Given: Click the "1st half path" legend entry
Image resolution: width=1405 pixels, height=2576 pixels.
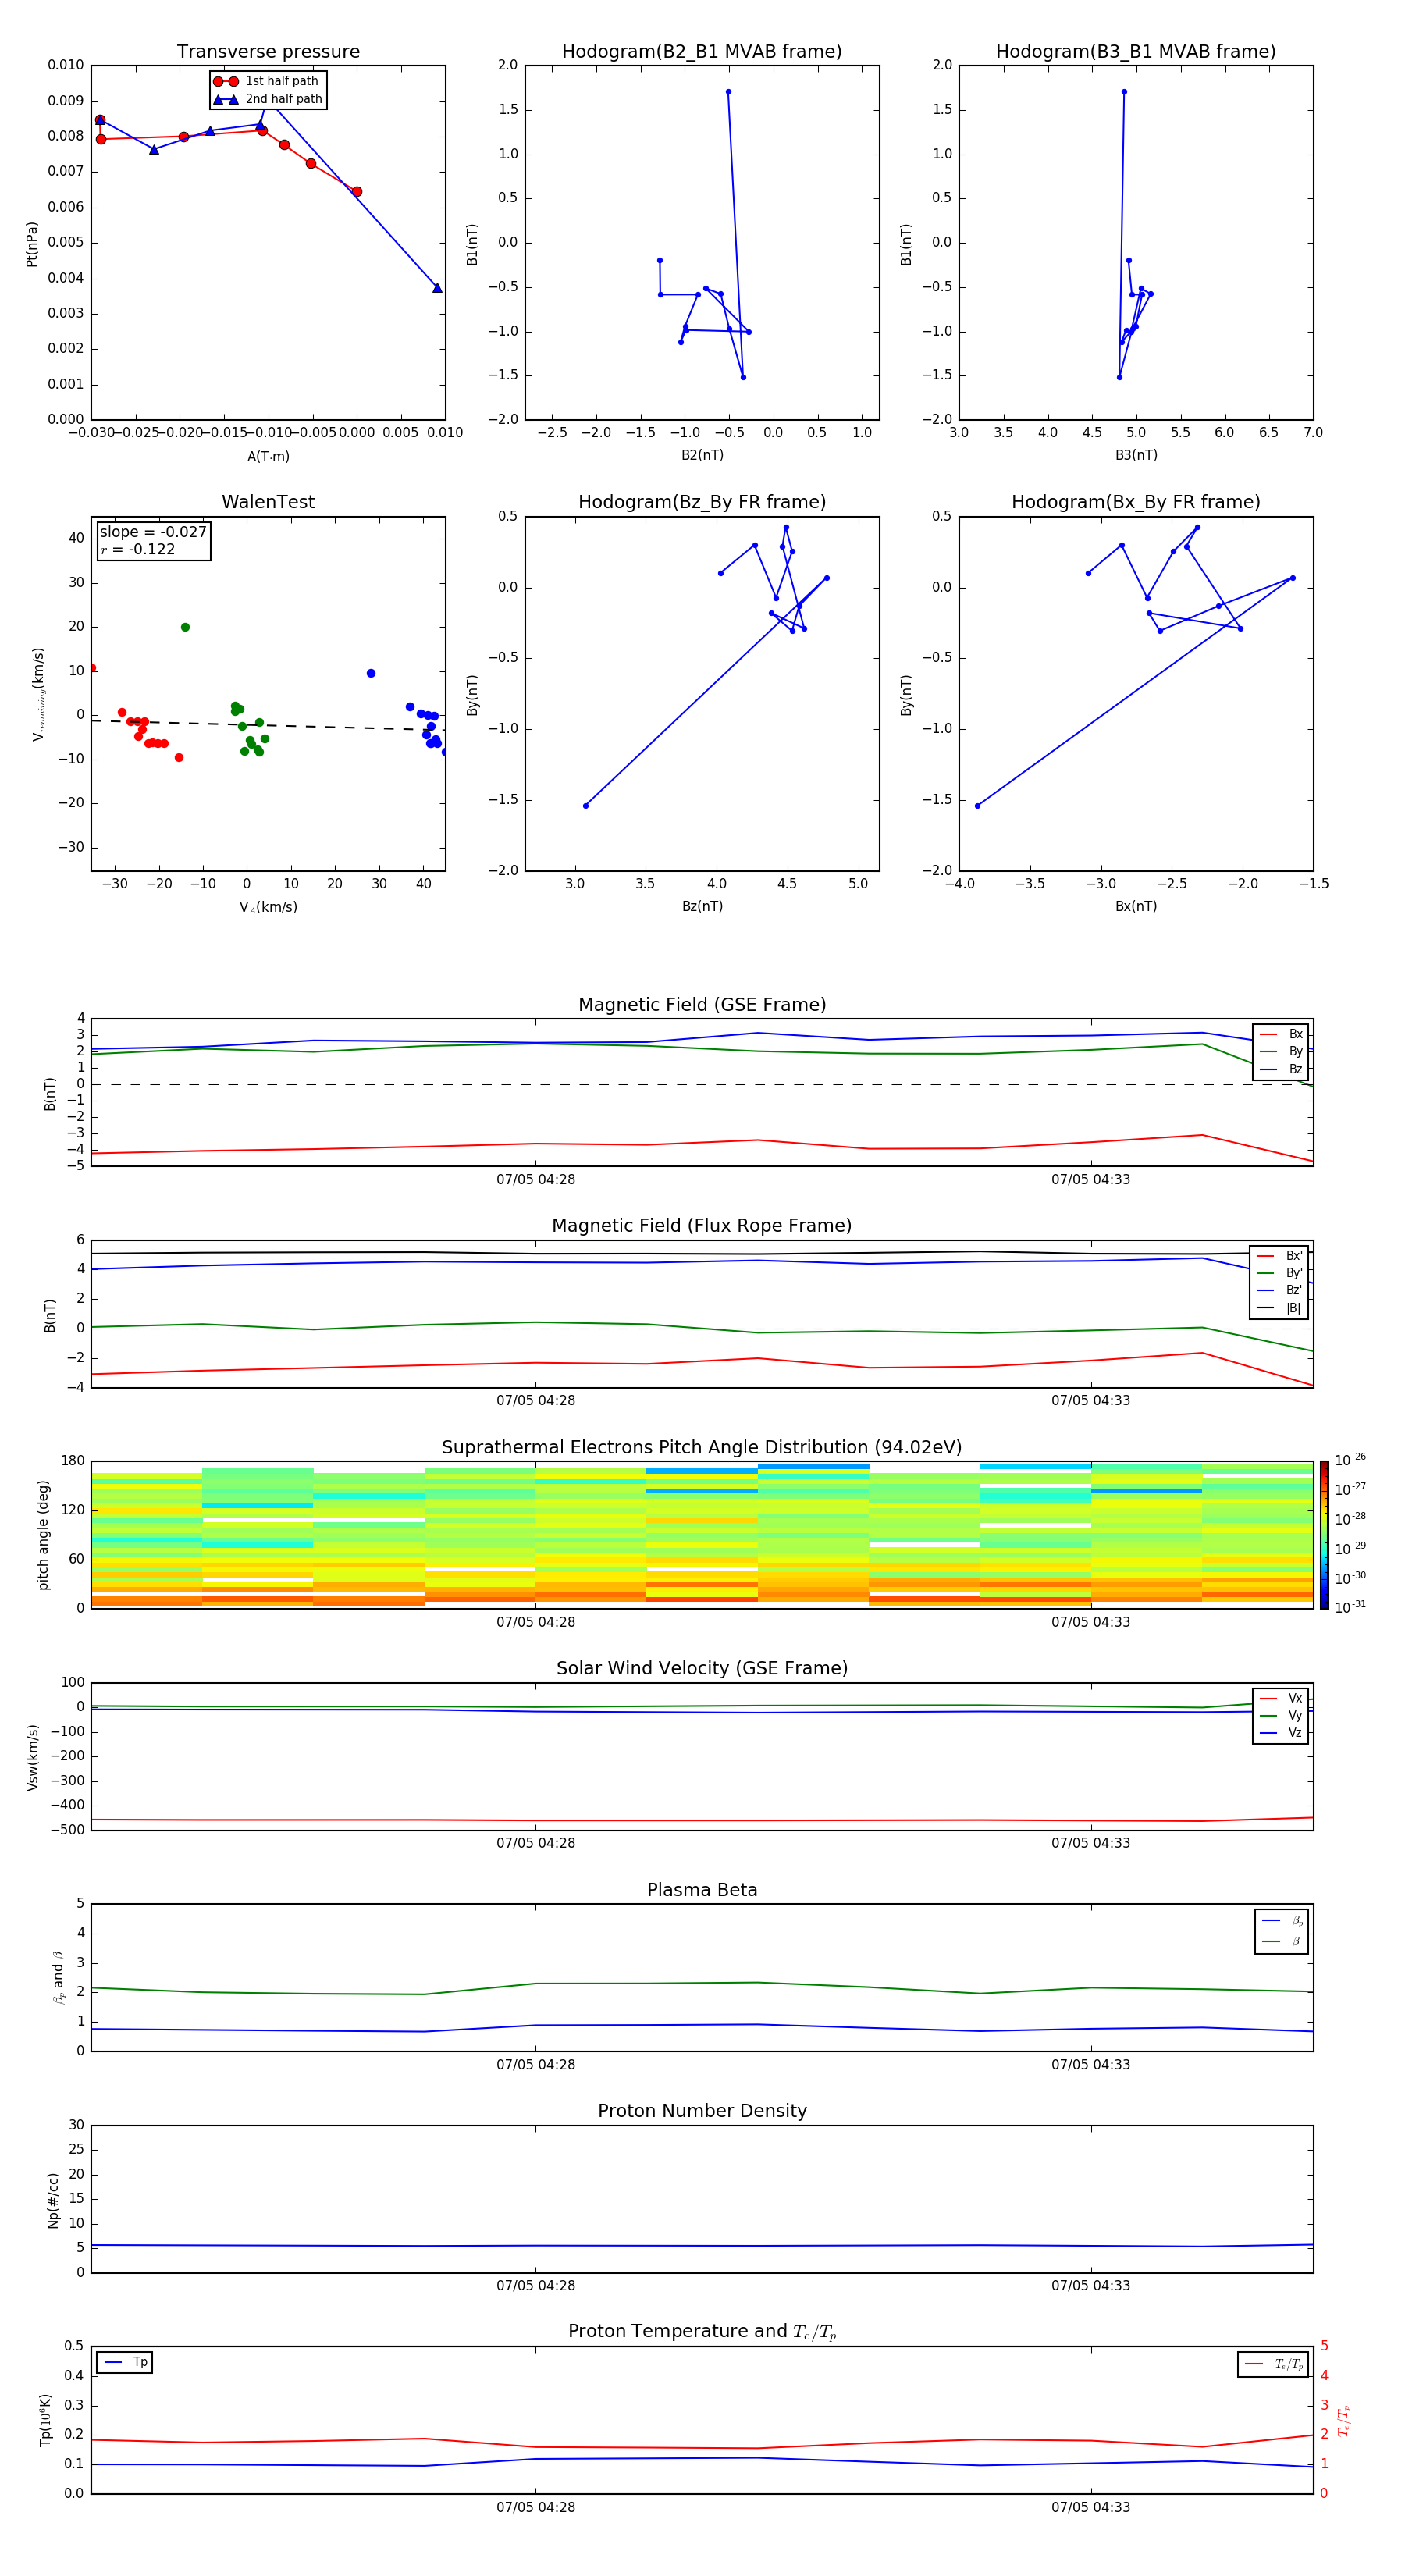Looking at the screenshot, I should point(267,81).
